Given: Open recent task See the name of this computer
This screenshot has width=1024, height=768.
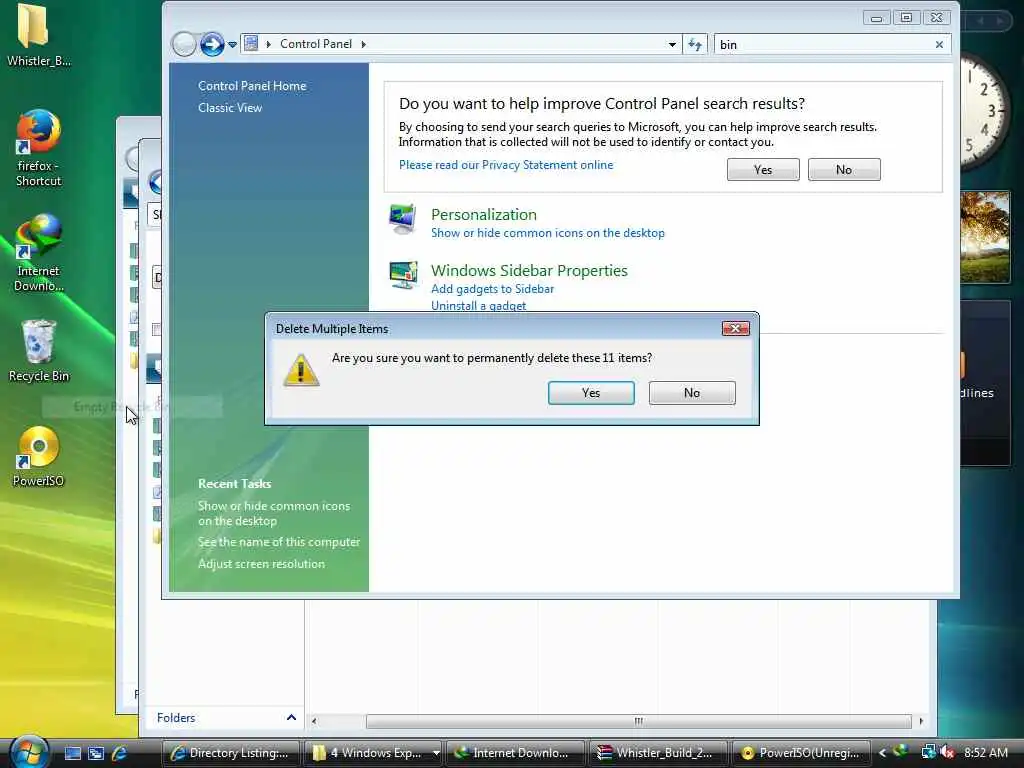Looking at the screenshot, I should [x=279, y=542].
